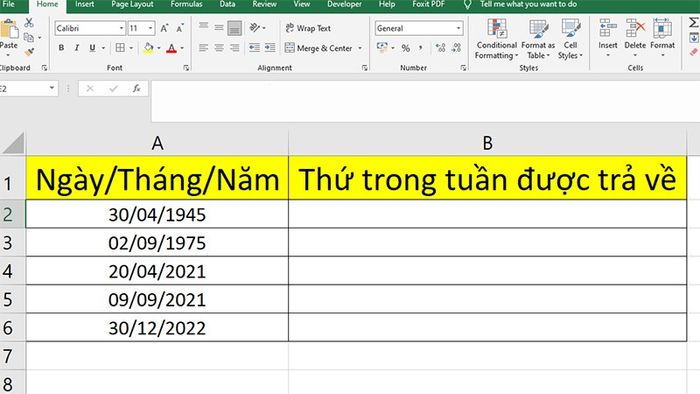Click inside the formula bar input
Viewport: 700px width, 394px height.
(x=424, y=101)
